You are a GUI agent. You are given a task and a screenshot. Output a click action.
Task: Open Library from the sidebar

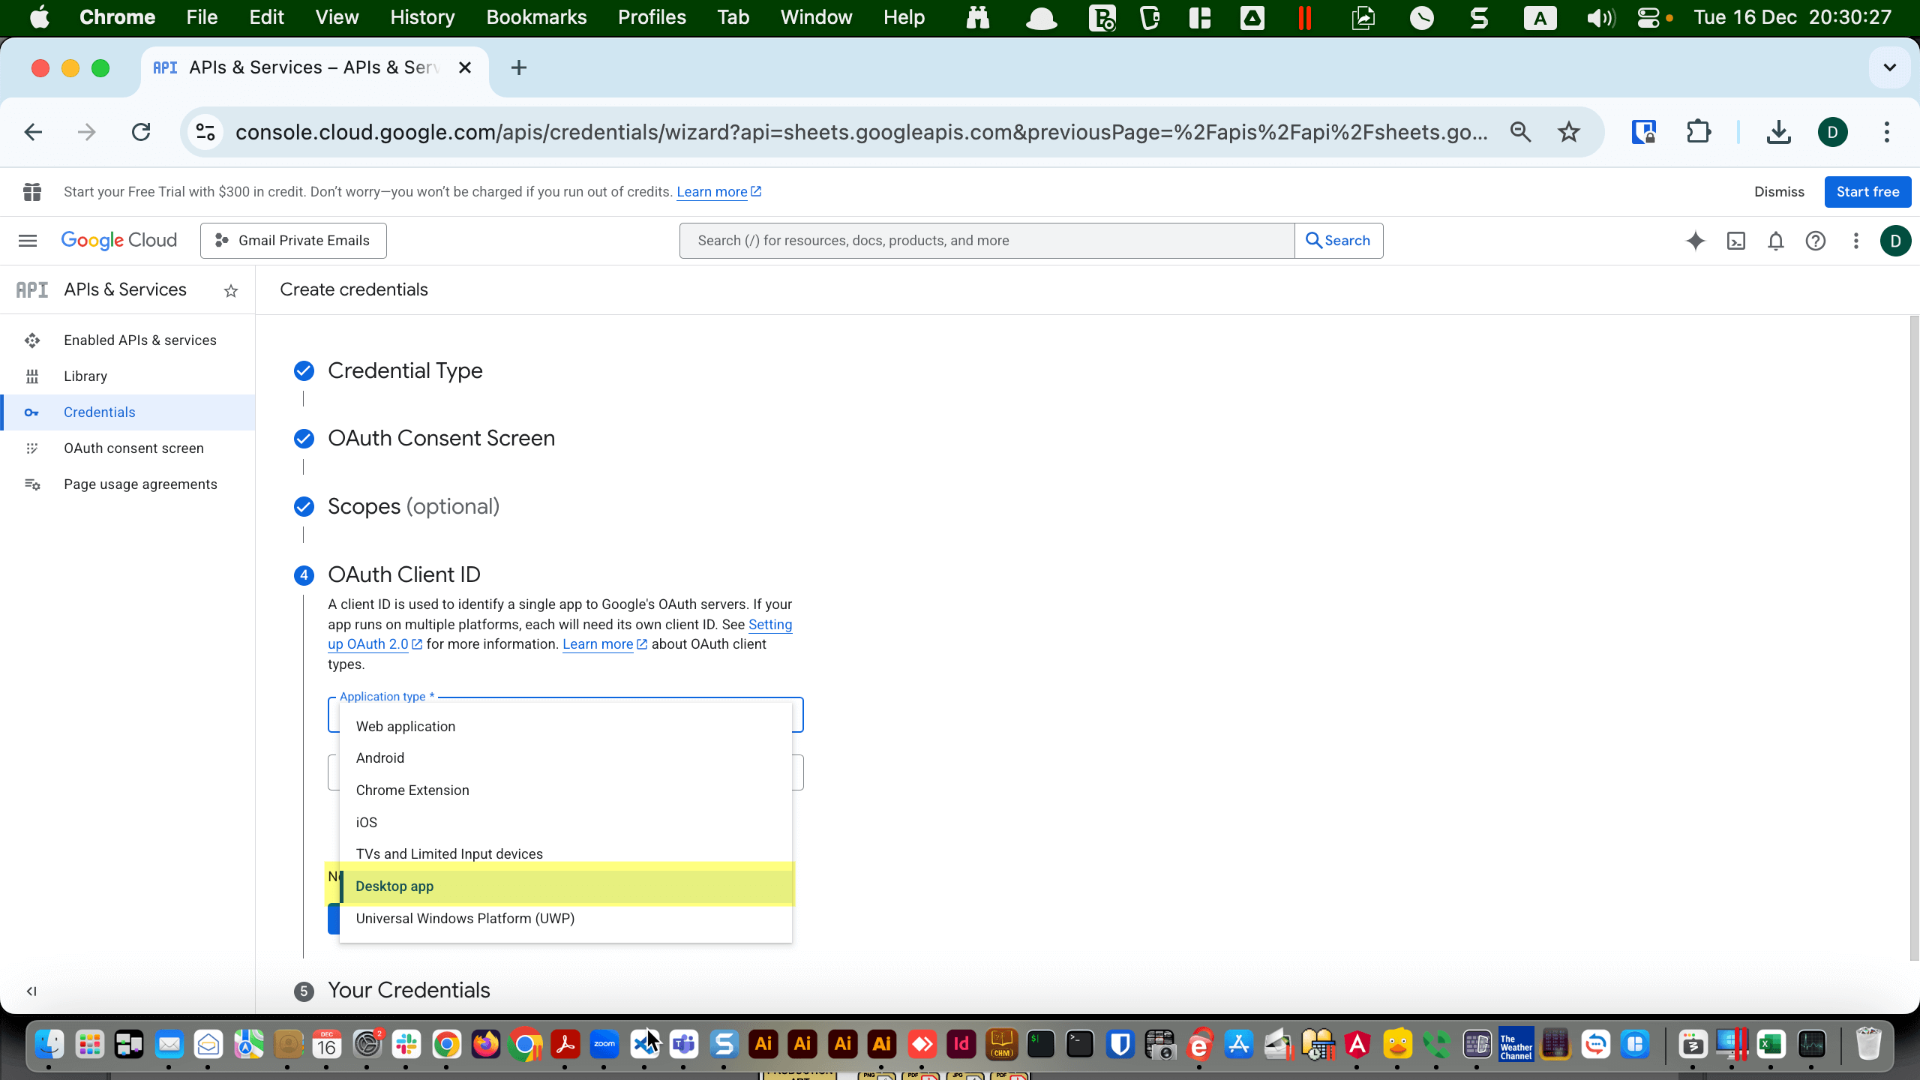(84, 375)
